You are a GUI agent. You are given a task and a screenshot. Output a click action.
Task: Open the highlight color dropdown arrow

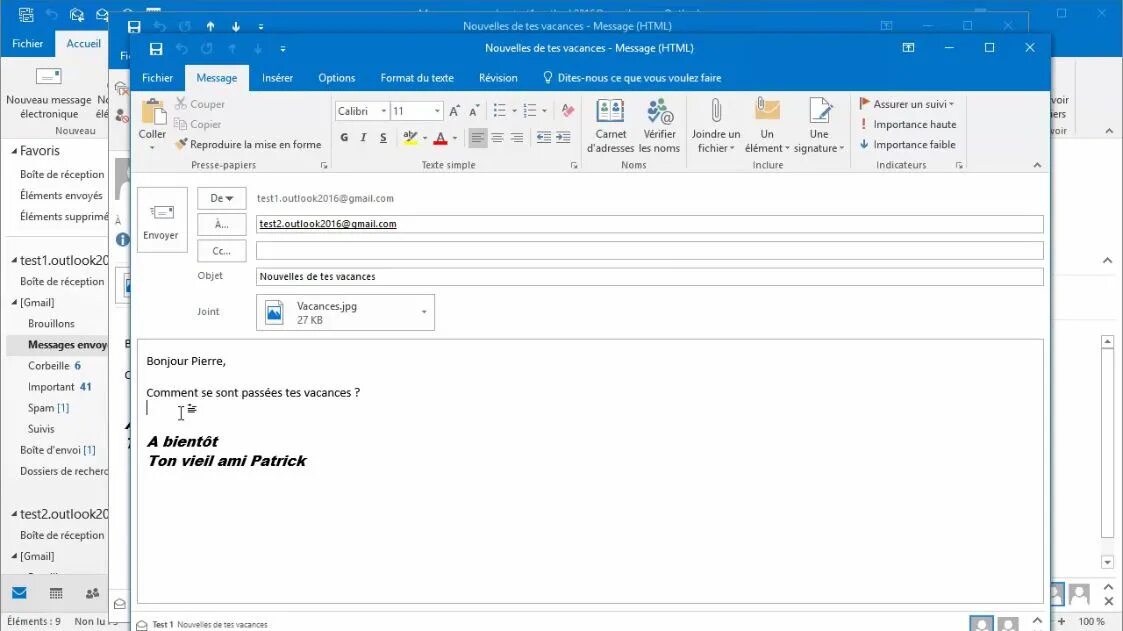425,138
